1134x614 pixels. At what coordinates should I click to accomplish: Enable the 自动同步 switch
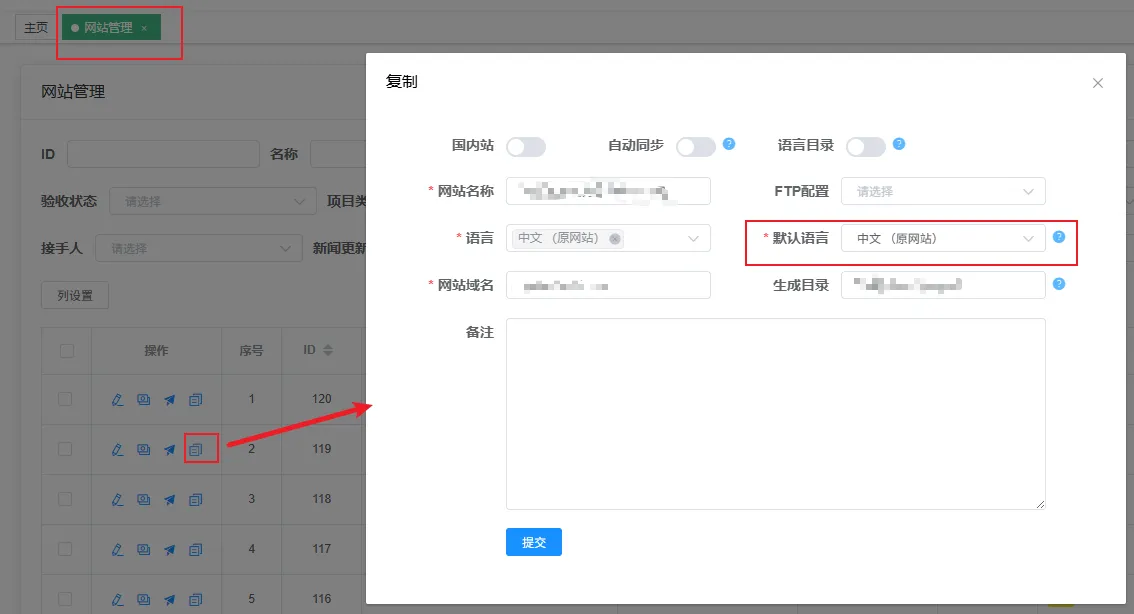(696, 147)
